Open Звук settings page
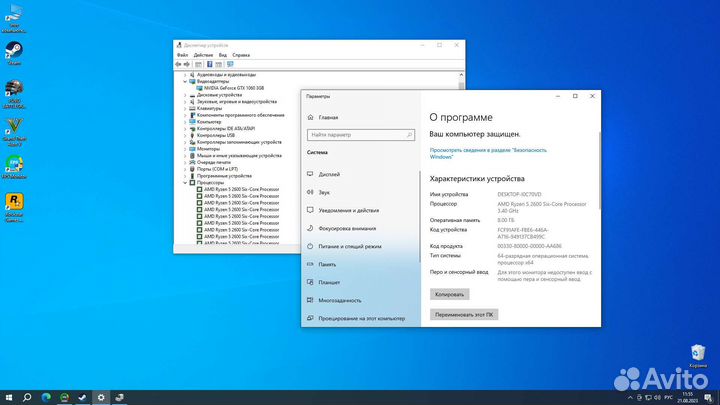Viewport: 720px width, 405px height. coord(324,192)
